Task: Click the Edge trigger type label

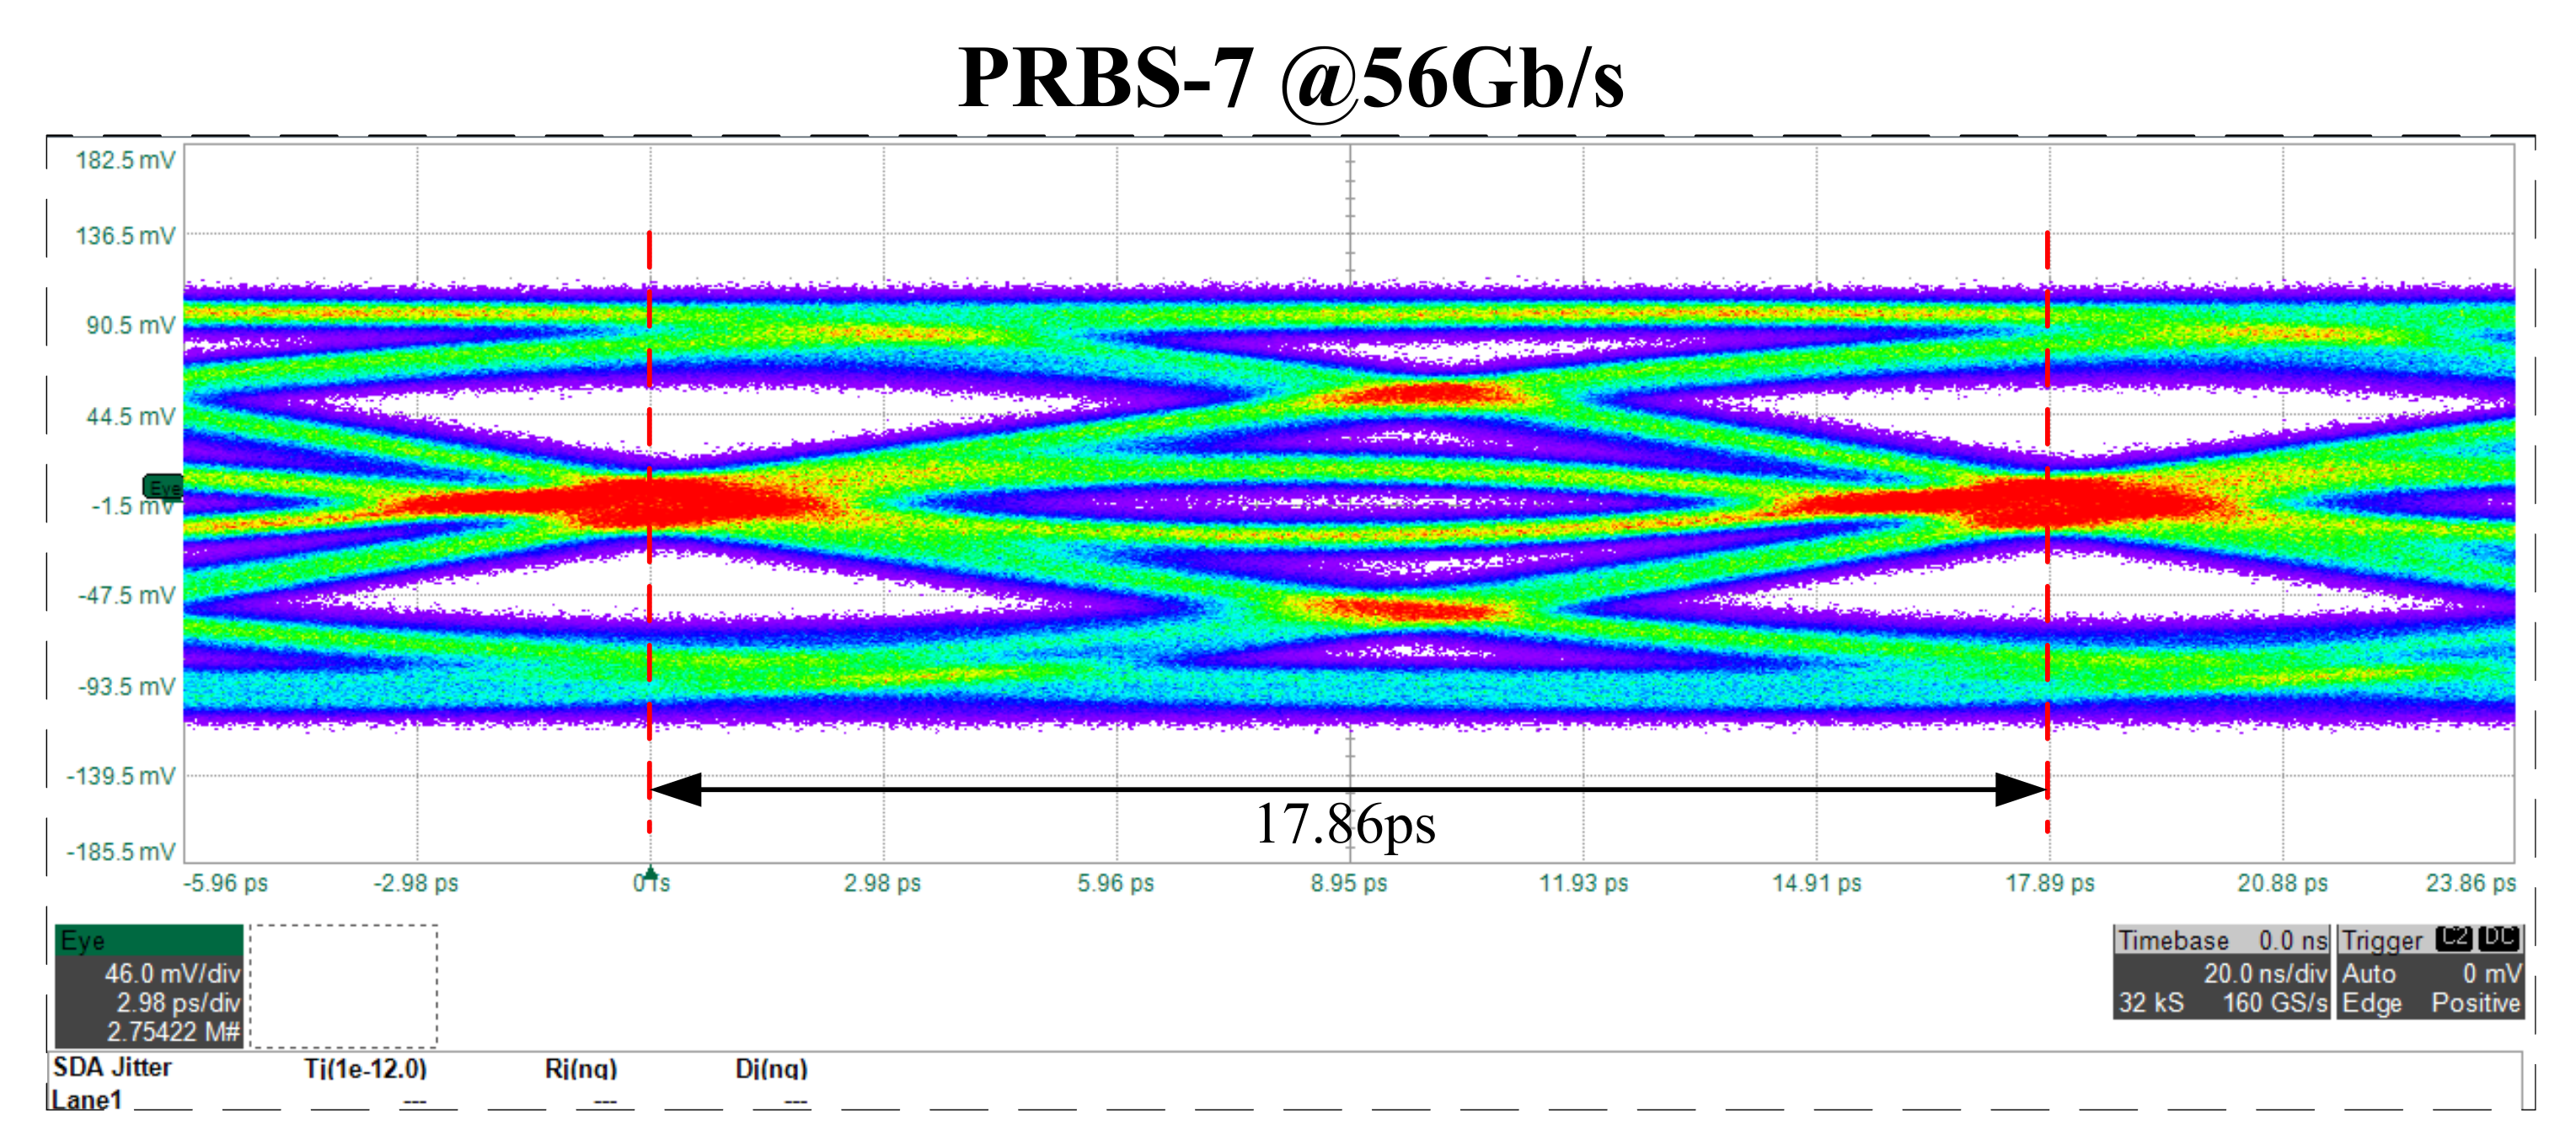Action: 2371,1003
